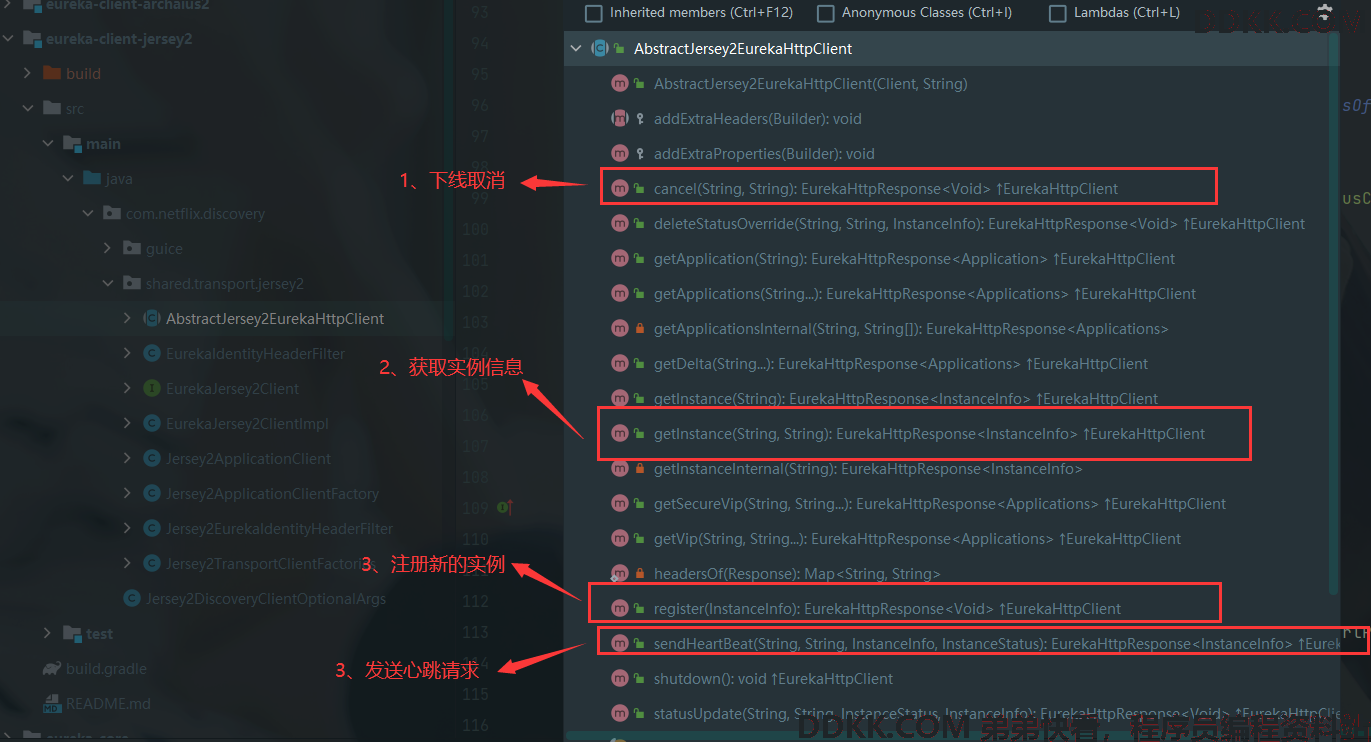Click the method icon beside getSecureVip
1371x742 pixels.
point(619,504)
